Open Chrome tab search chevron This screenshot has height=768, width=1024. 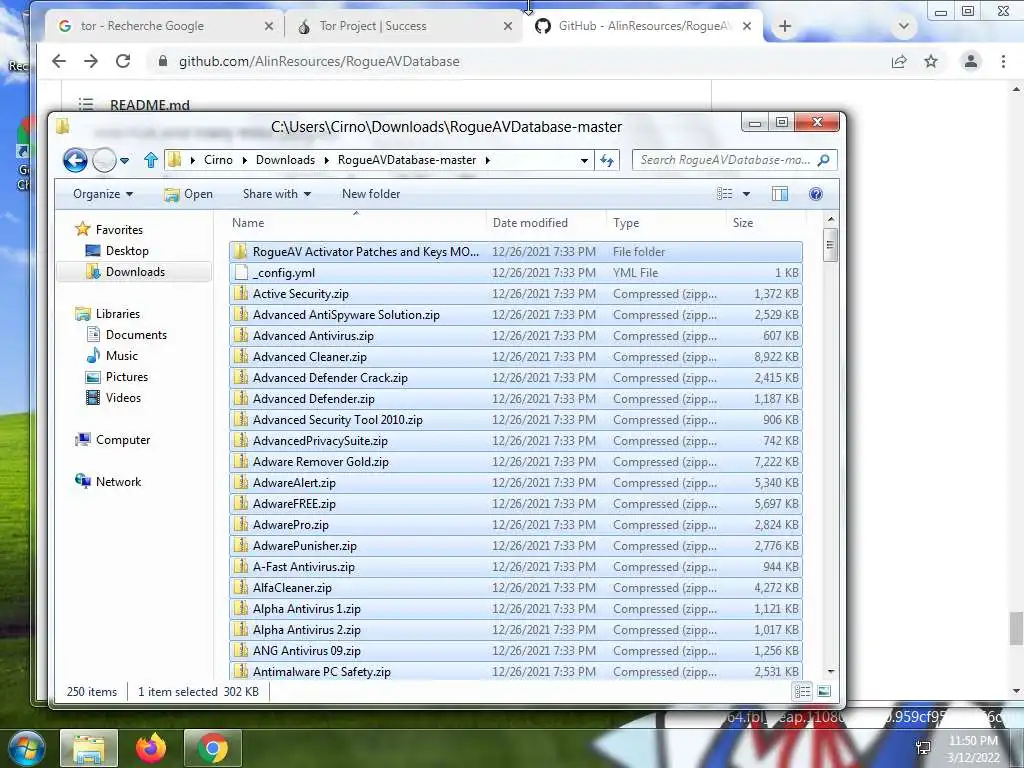tap(904, 26)
